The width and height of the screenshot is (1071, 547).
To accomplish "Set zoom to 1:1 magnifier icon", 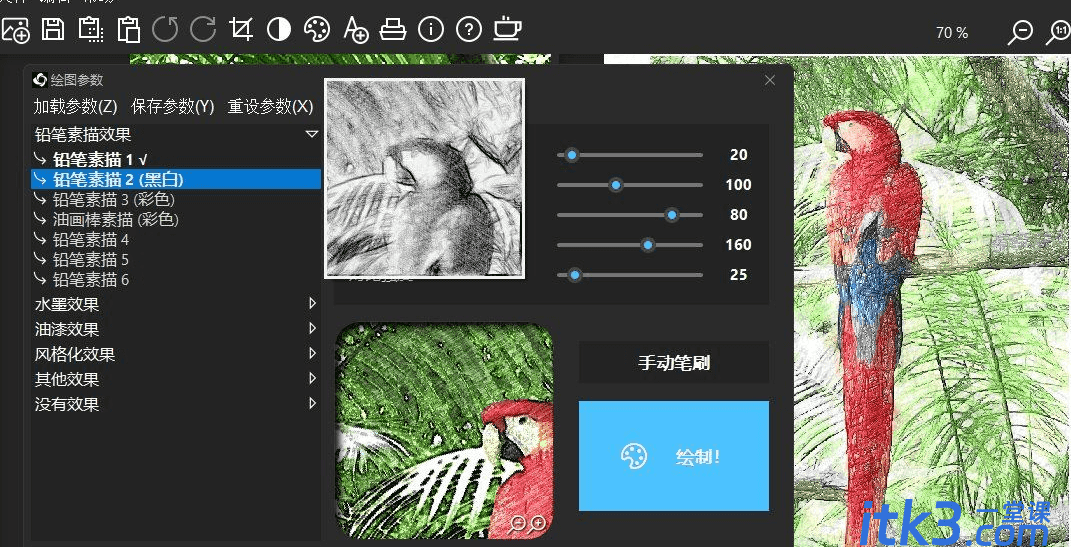I will click(1059, 32).
